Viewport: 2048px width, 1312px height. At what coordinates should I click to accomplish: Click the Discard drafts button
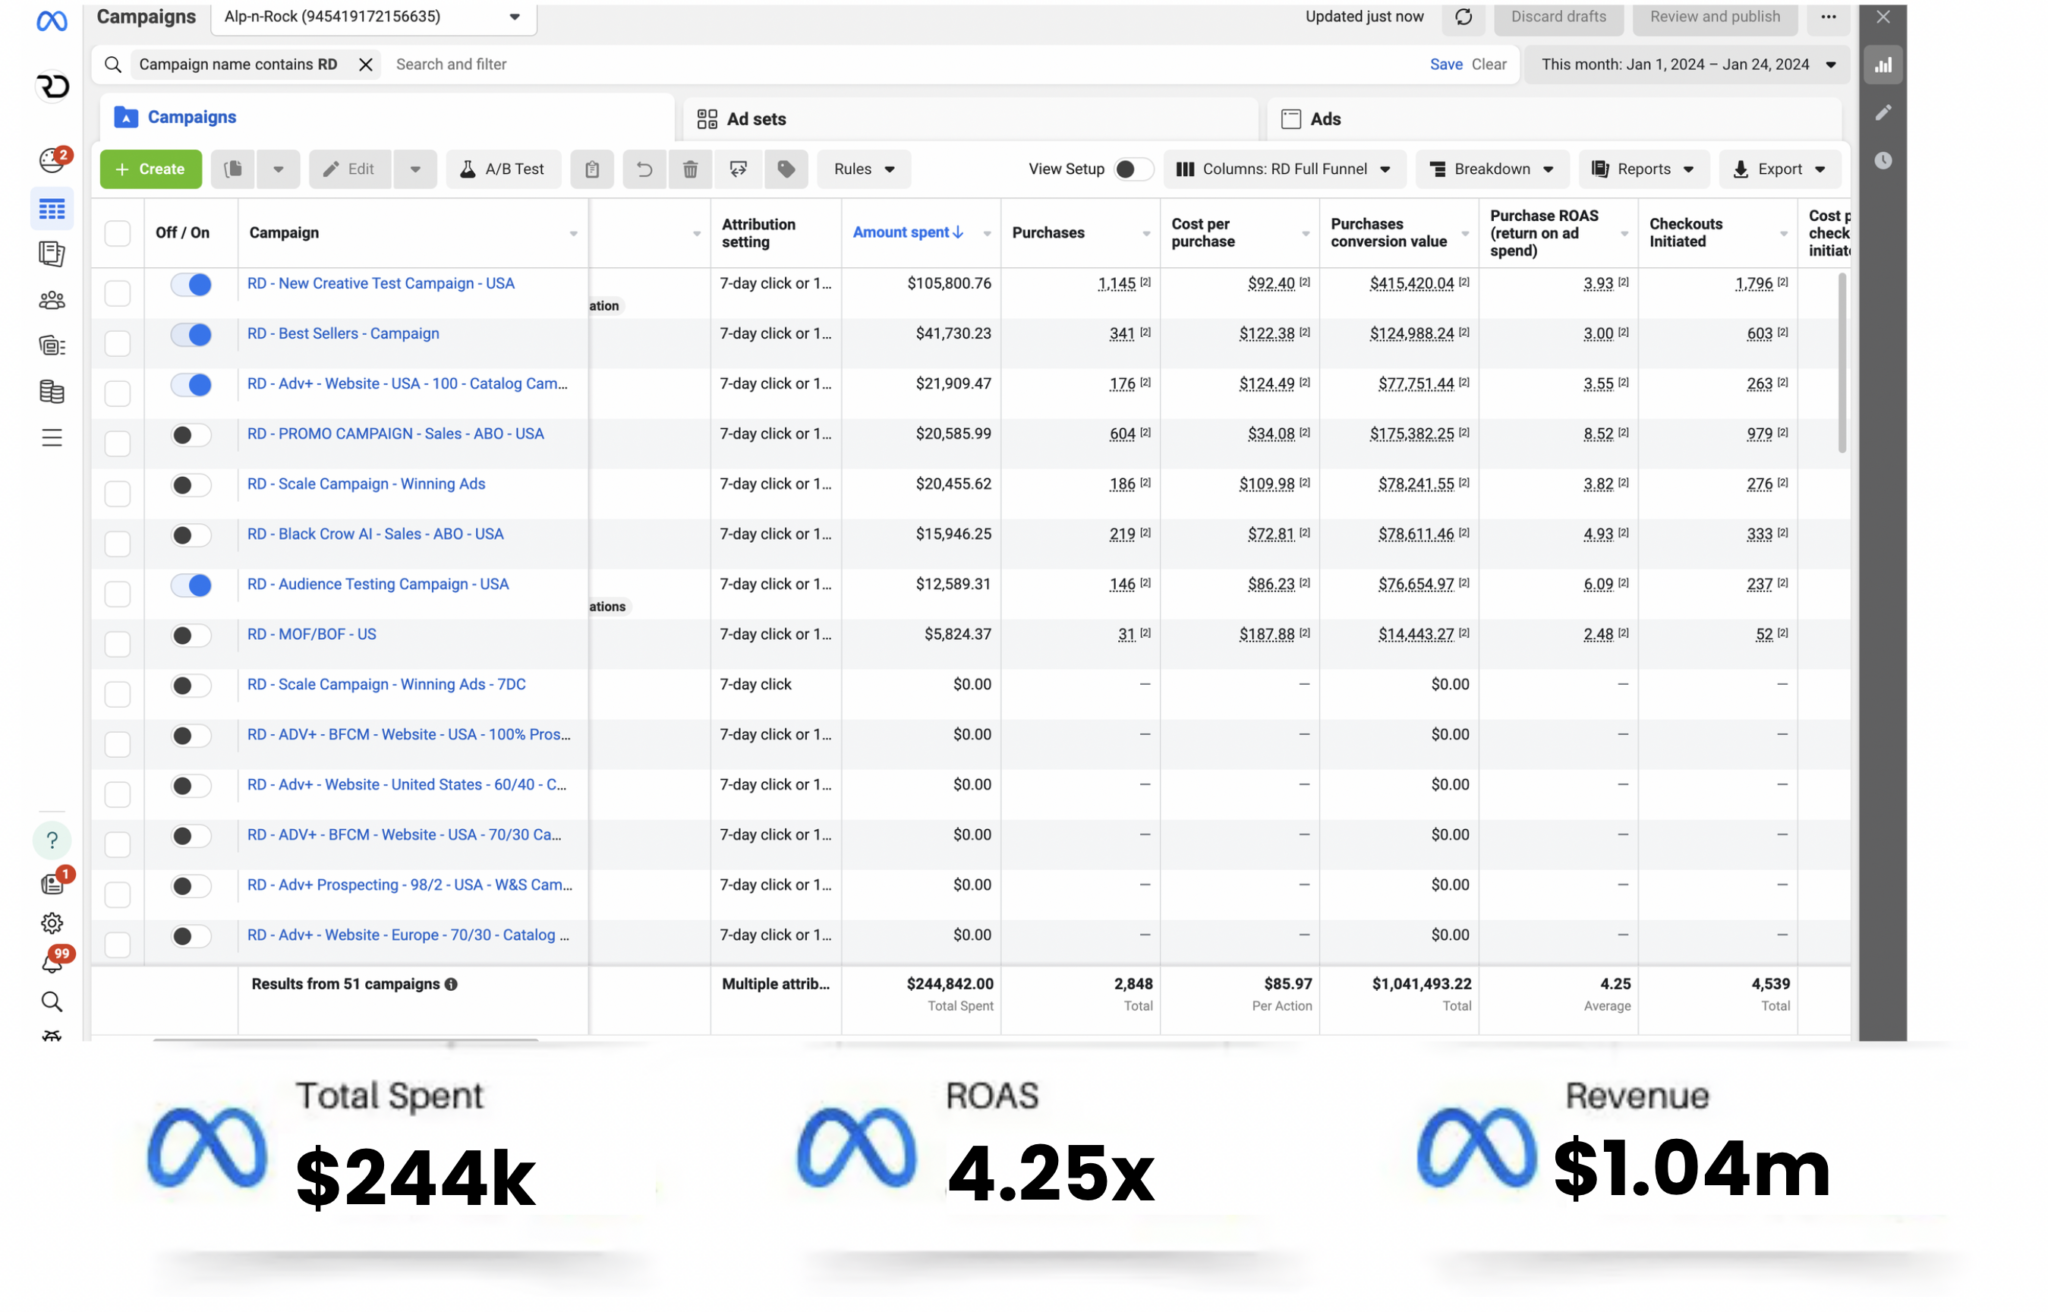tap(1558, 17)
